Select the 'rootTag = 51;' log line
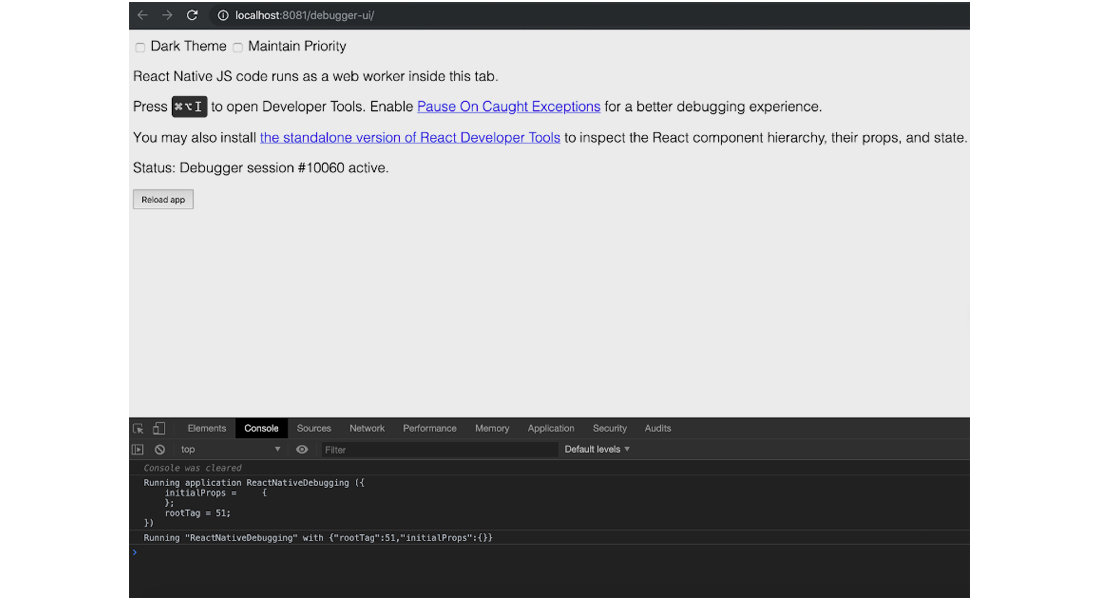Screen dimensions: 1100x600 [198, 513]
